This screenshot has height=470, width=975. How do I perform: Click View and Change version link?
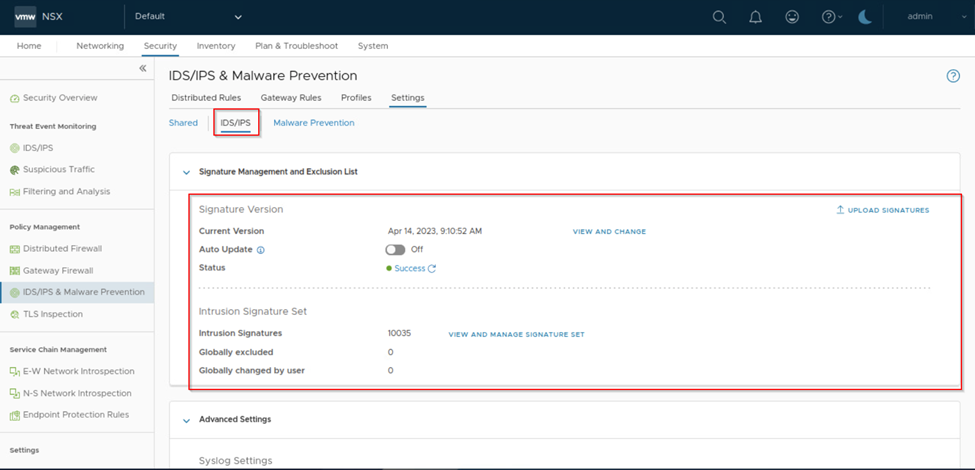click(x=609, y=232)
